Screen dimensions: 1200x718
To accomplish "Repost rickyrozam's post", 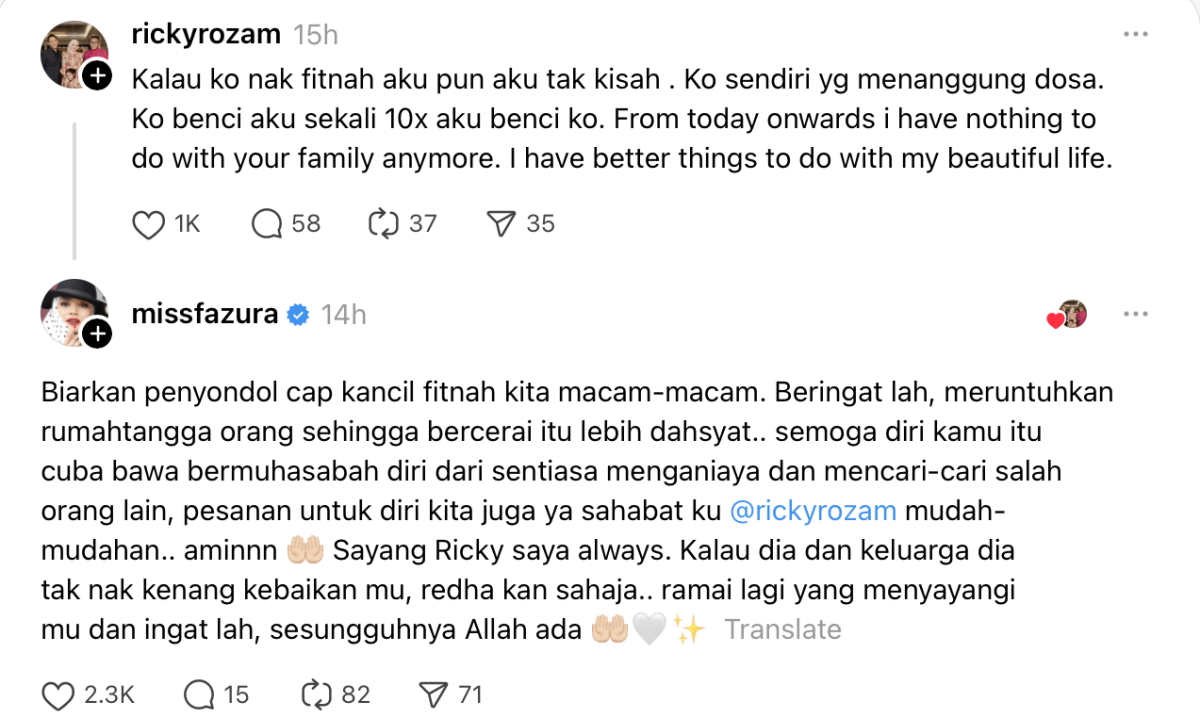I will [384, 224].
